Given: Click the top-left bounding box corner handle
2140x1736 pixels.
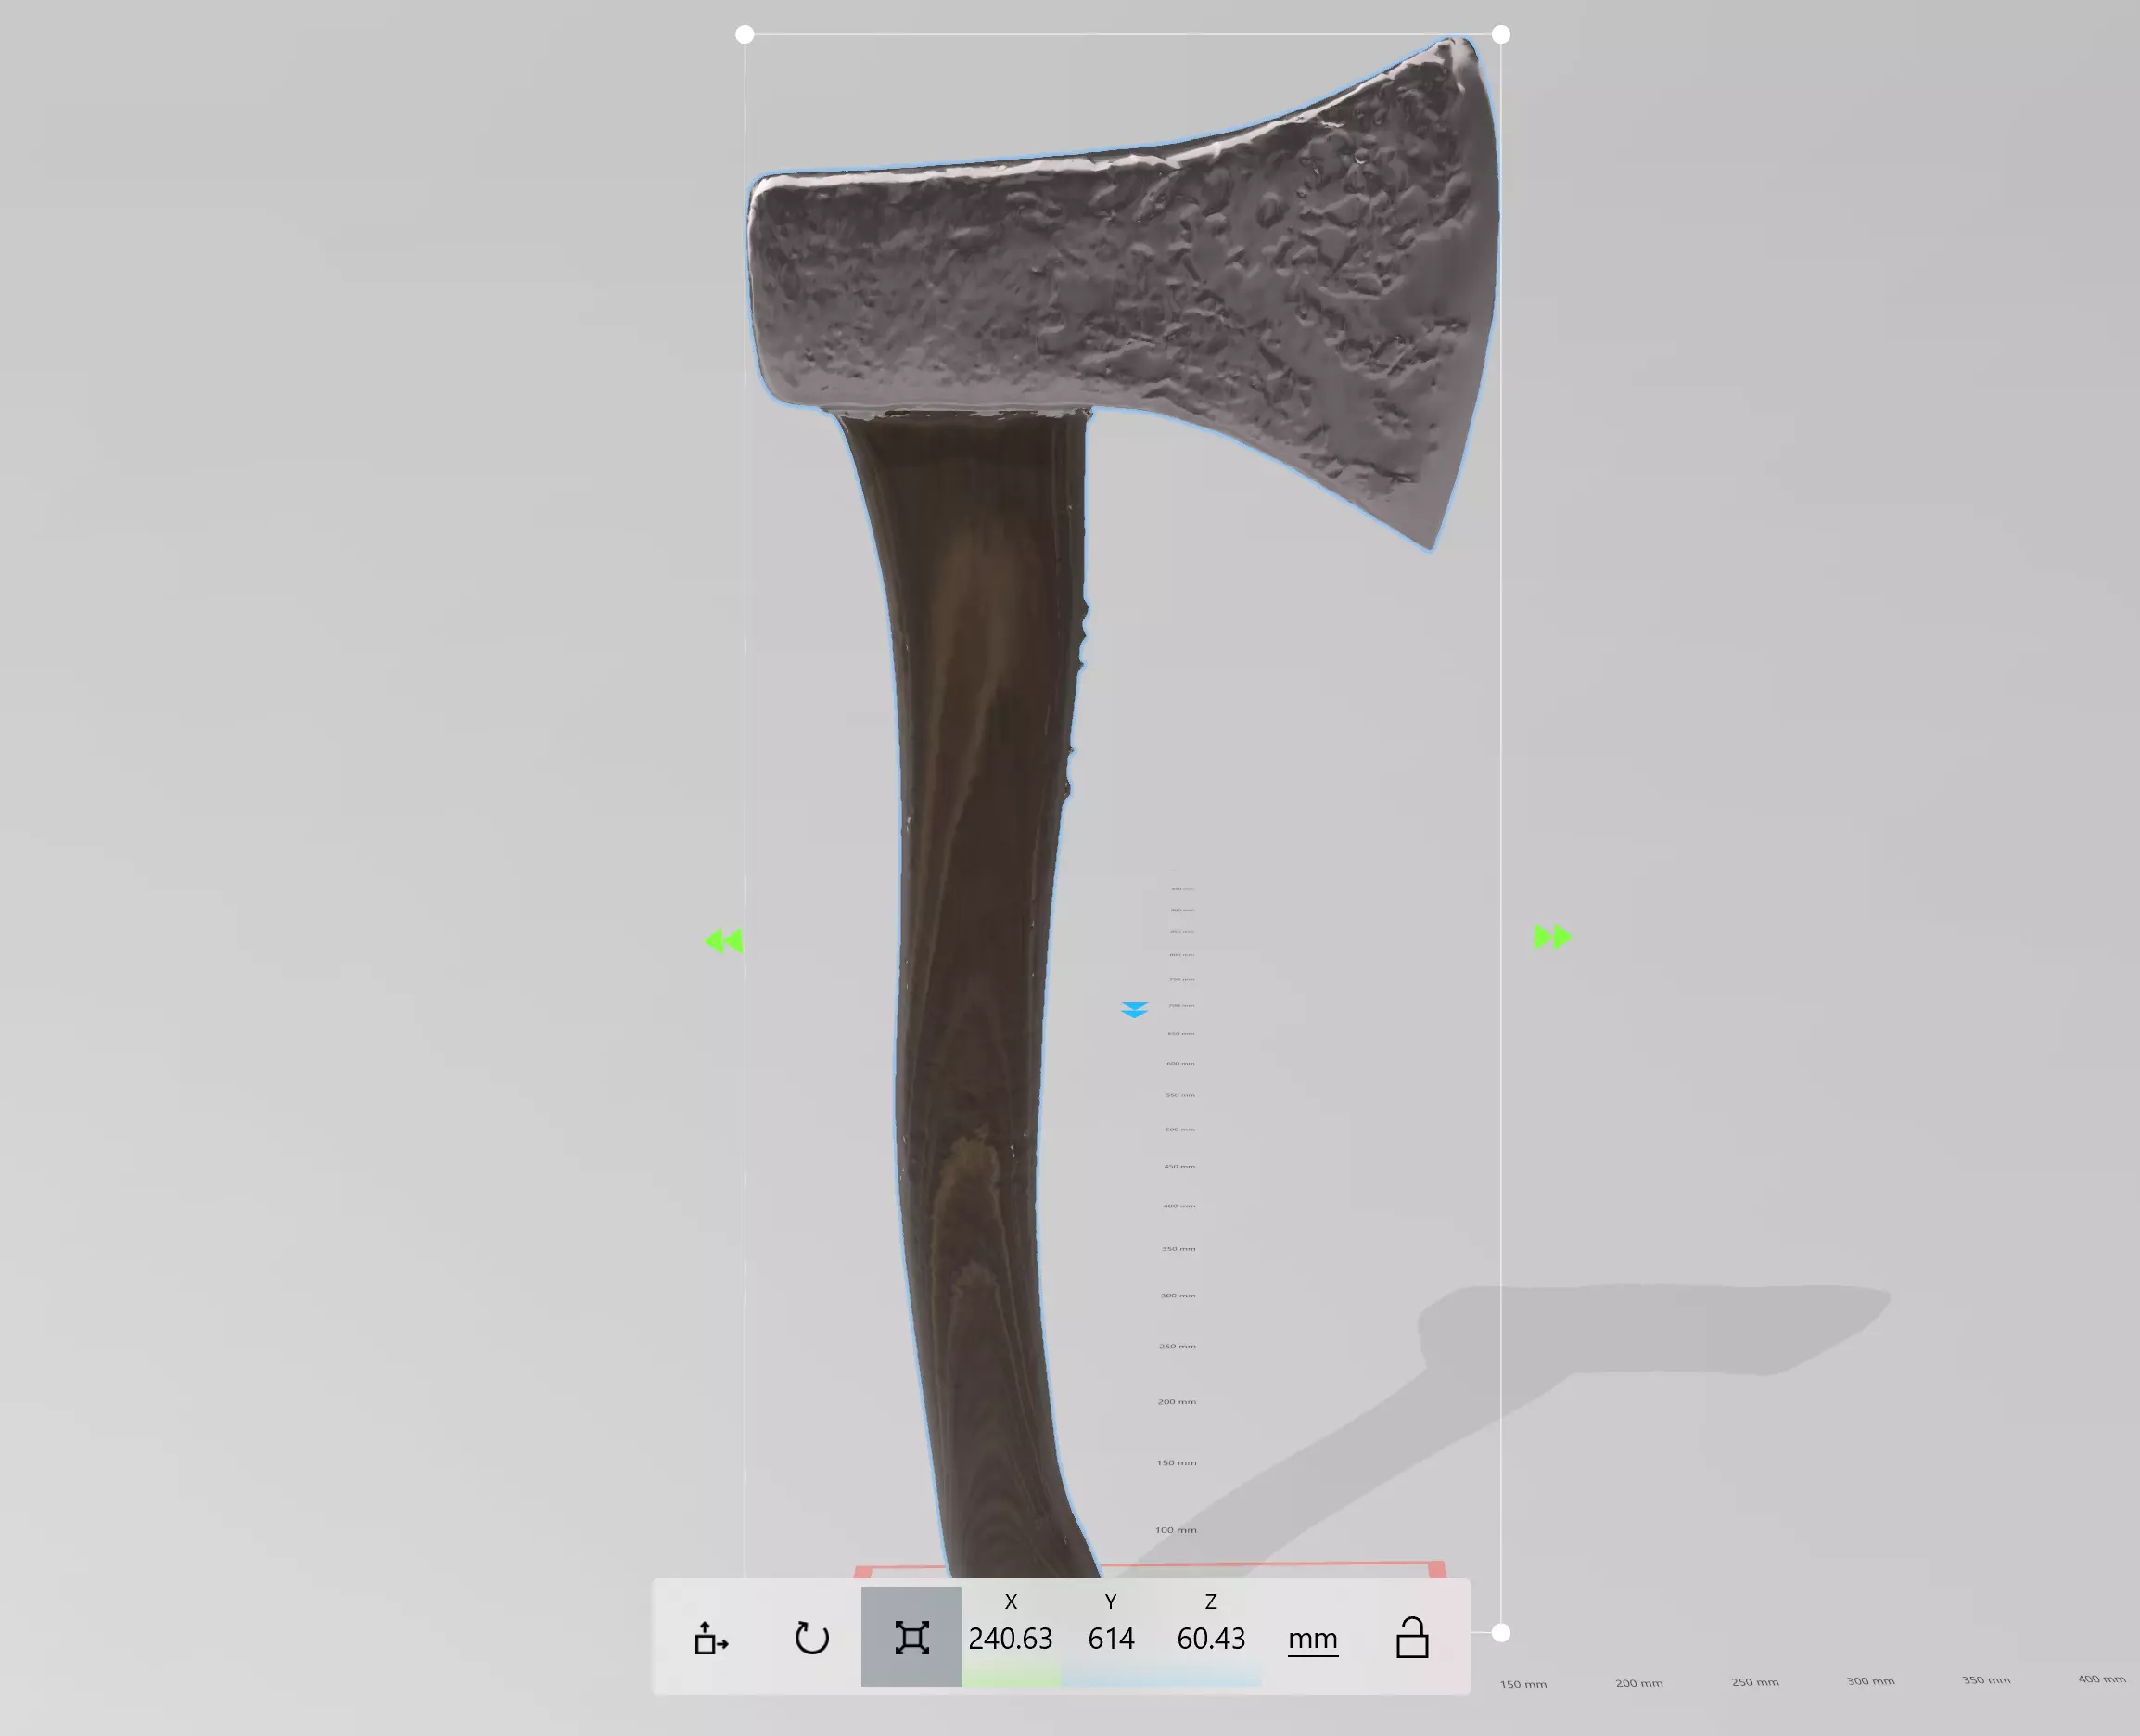Looking at the screenshot, I should pyautogui.click(x=744, y=35).
